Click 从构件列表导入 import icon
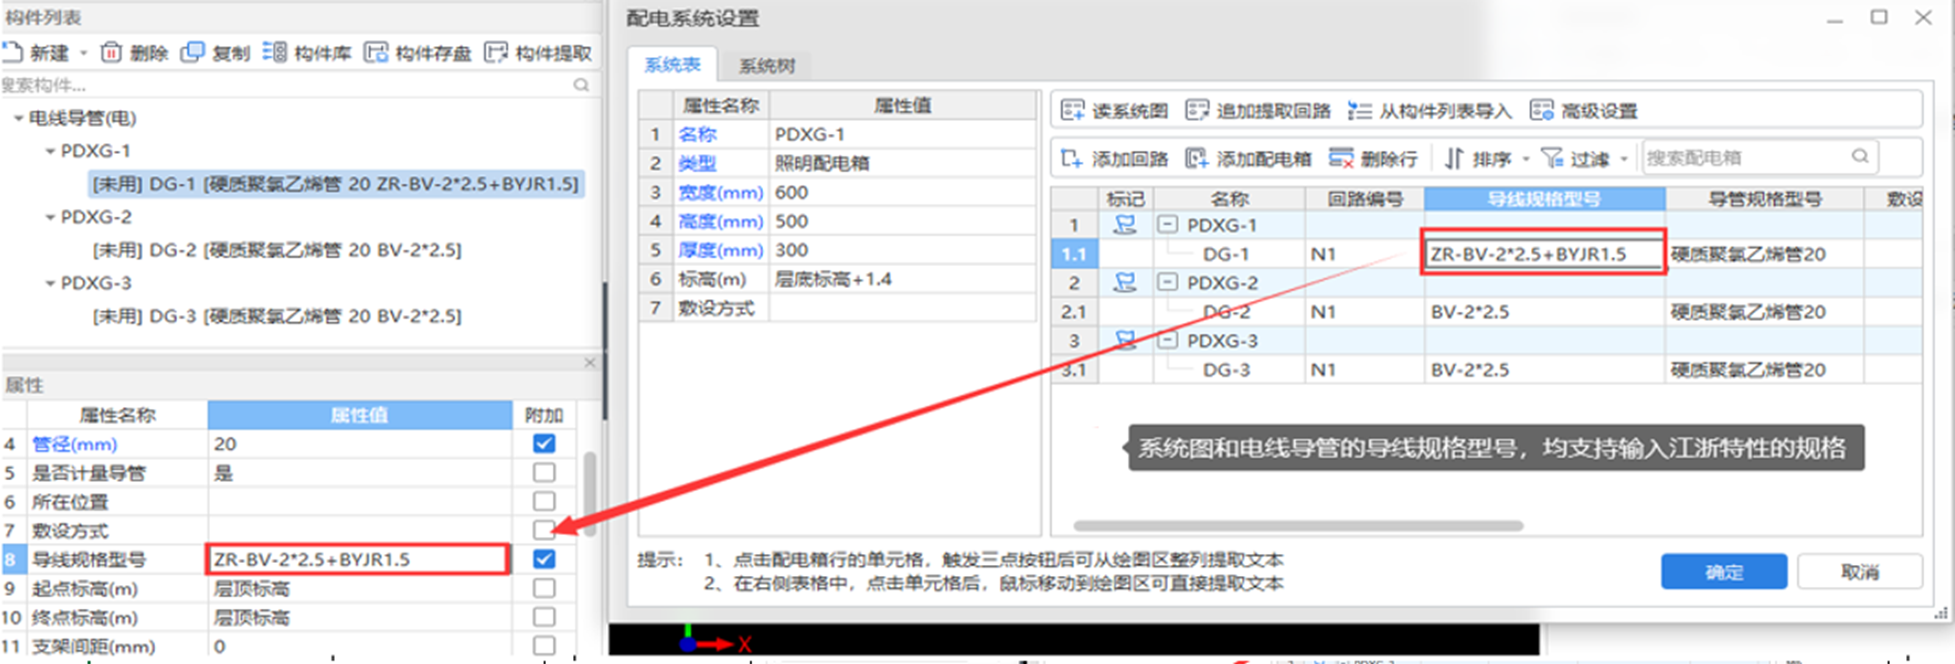The image size is (1955, 664). click(x=1359, y=110)
